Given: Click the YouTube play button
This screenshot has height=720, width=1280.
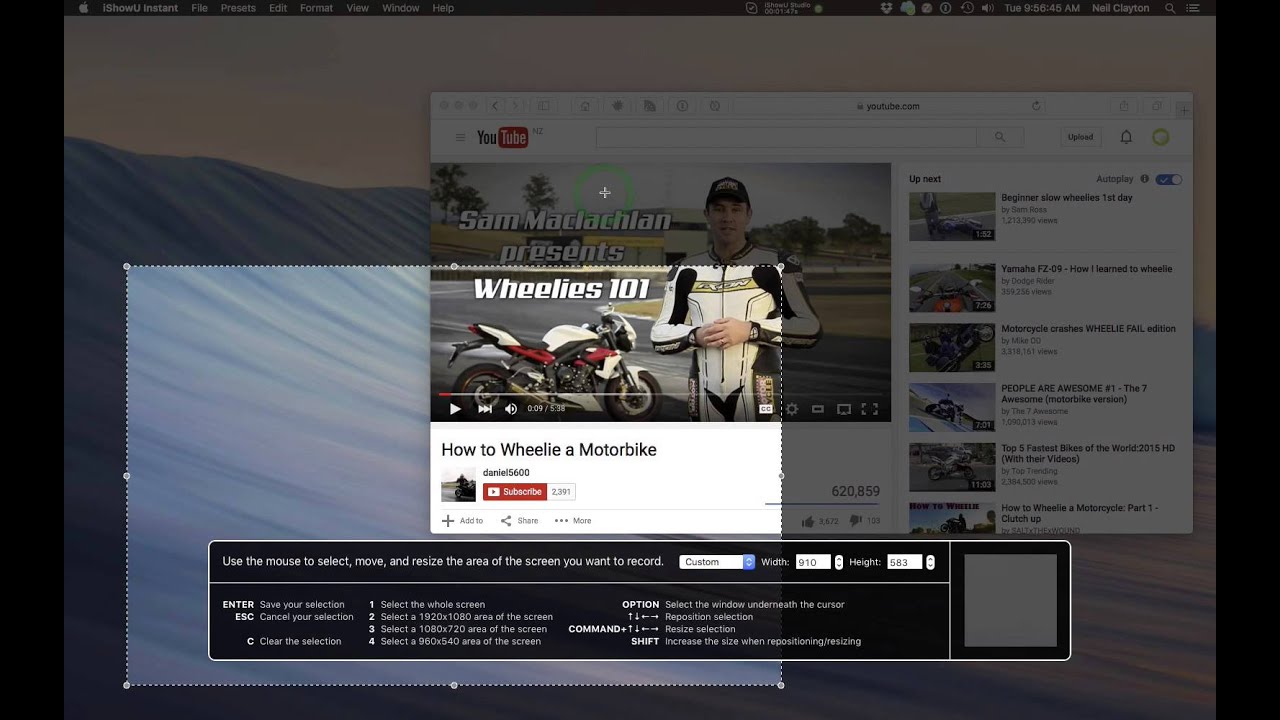Looking at the screenshot, I should (x=455, y=408).
